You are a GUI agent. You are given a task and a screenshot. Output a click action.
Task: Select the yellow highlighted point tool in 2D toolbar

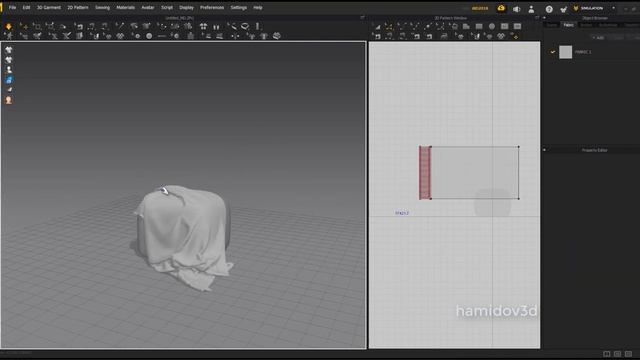coord(389,27)
